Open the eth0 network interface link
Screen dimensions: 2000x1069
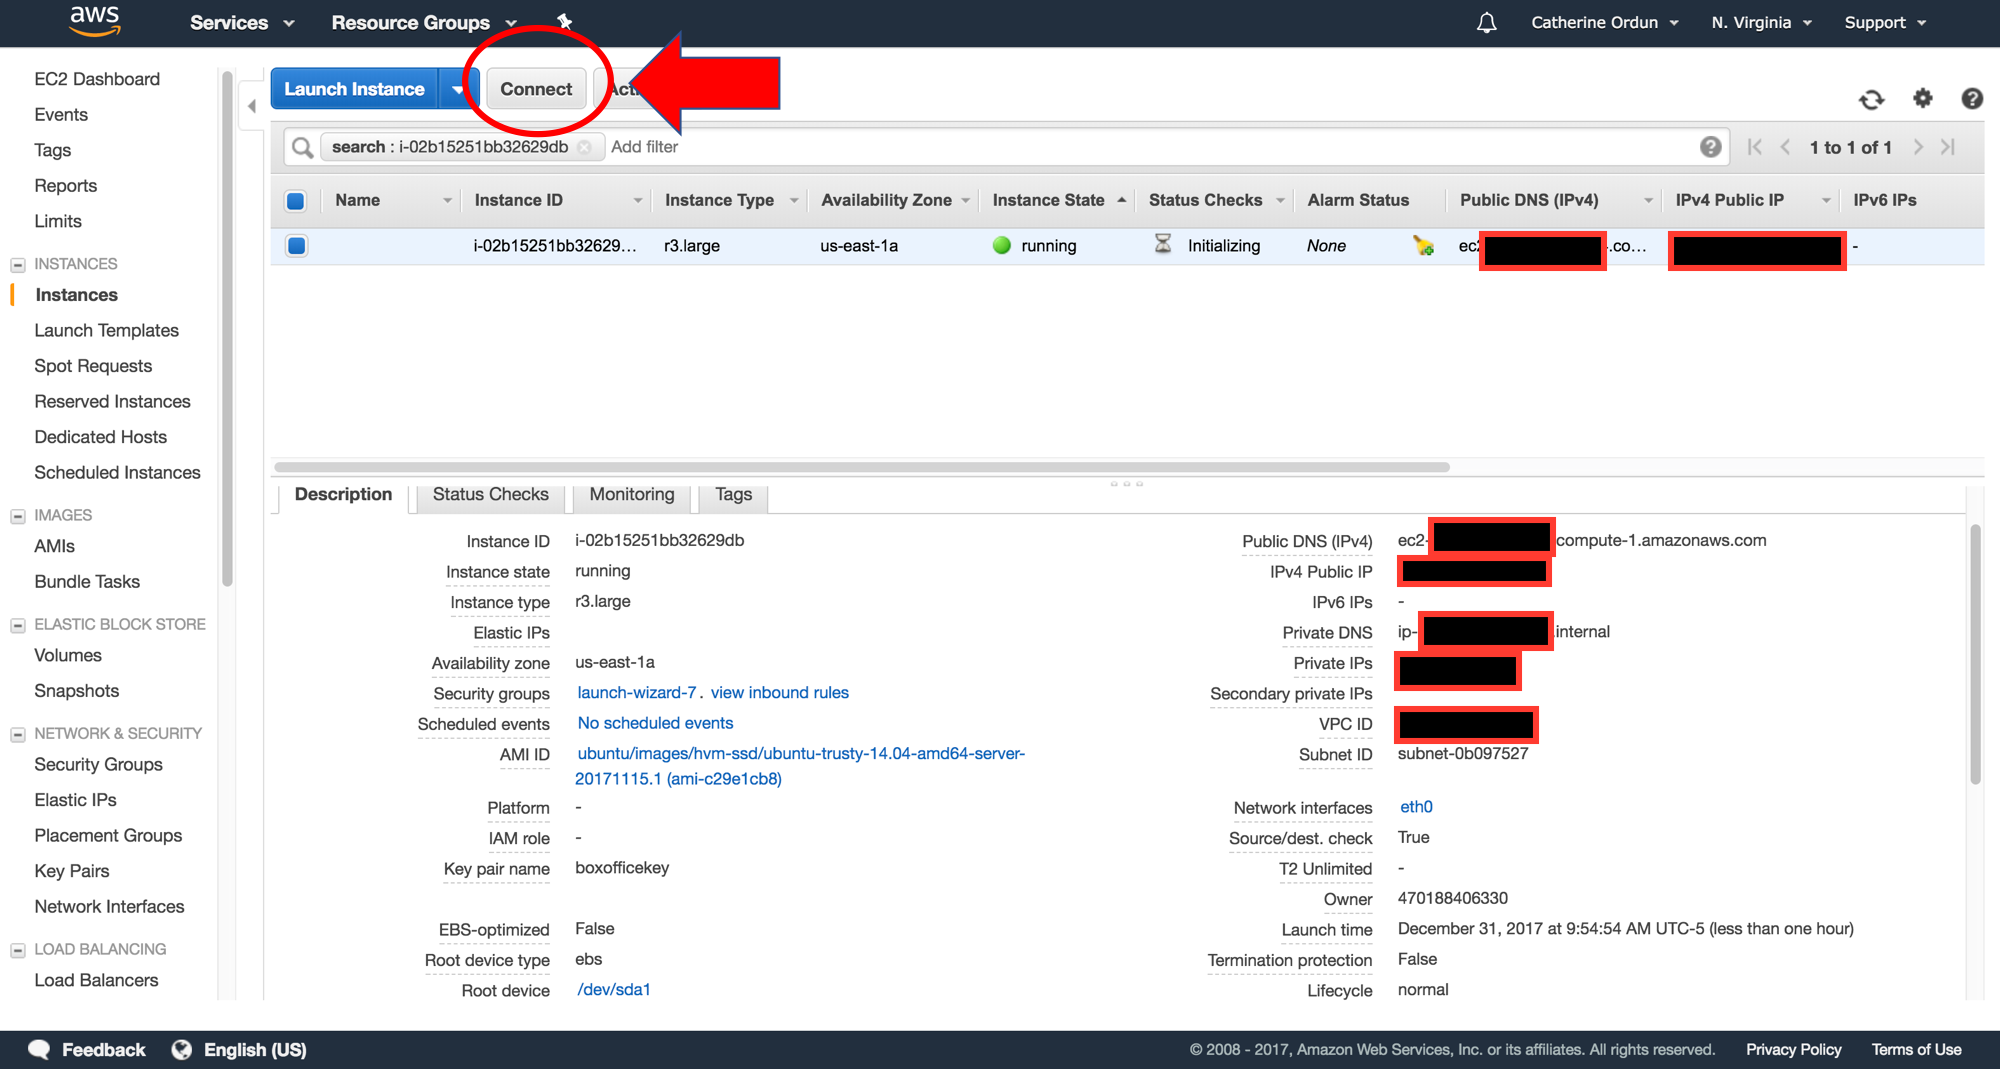click(1416, 807)
